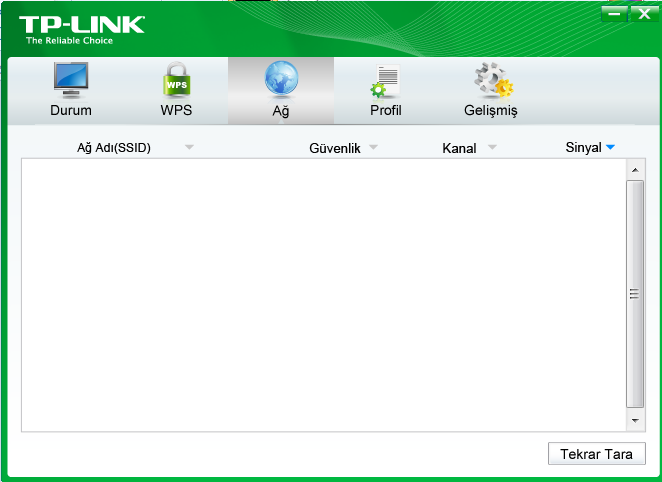Click the Güvenlik column header
Image resolution: width=662 pixels, height=482 pixels.
(335, 148)
